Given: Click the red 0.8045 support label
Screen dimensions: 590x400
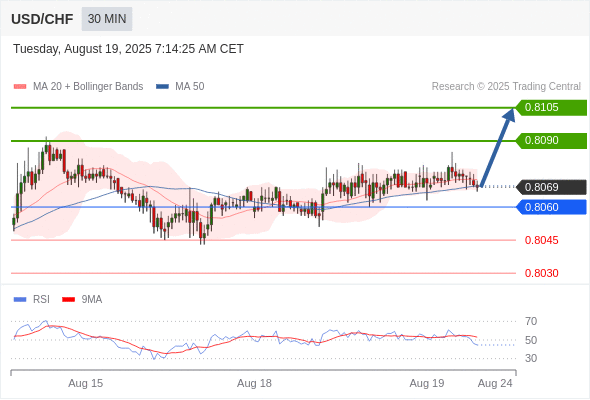Looking at the screenshot, I should (x=541, y=240).
